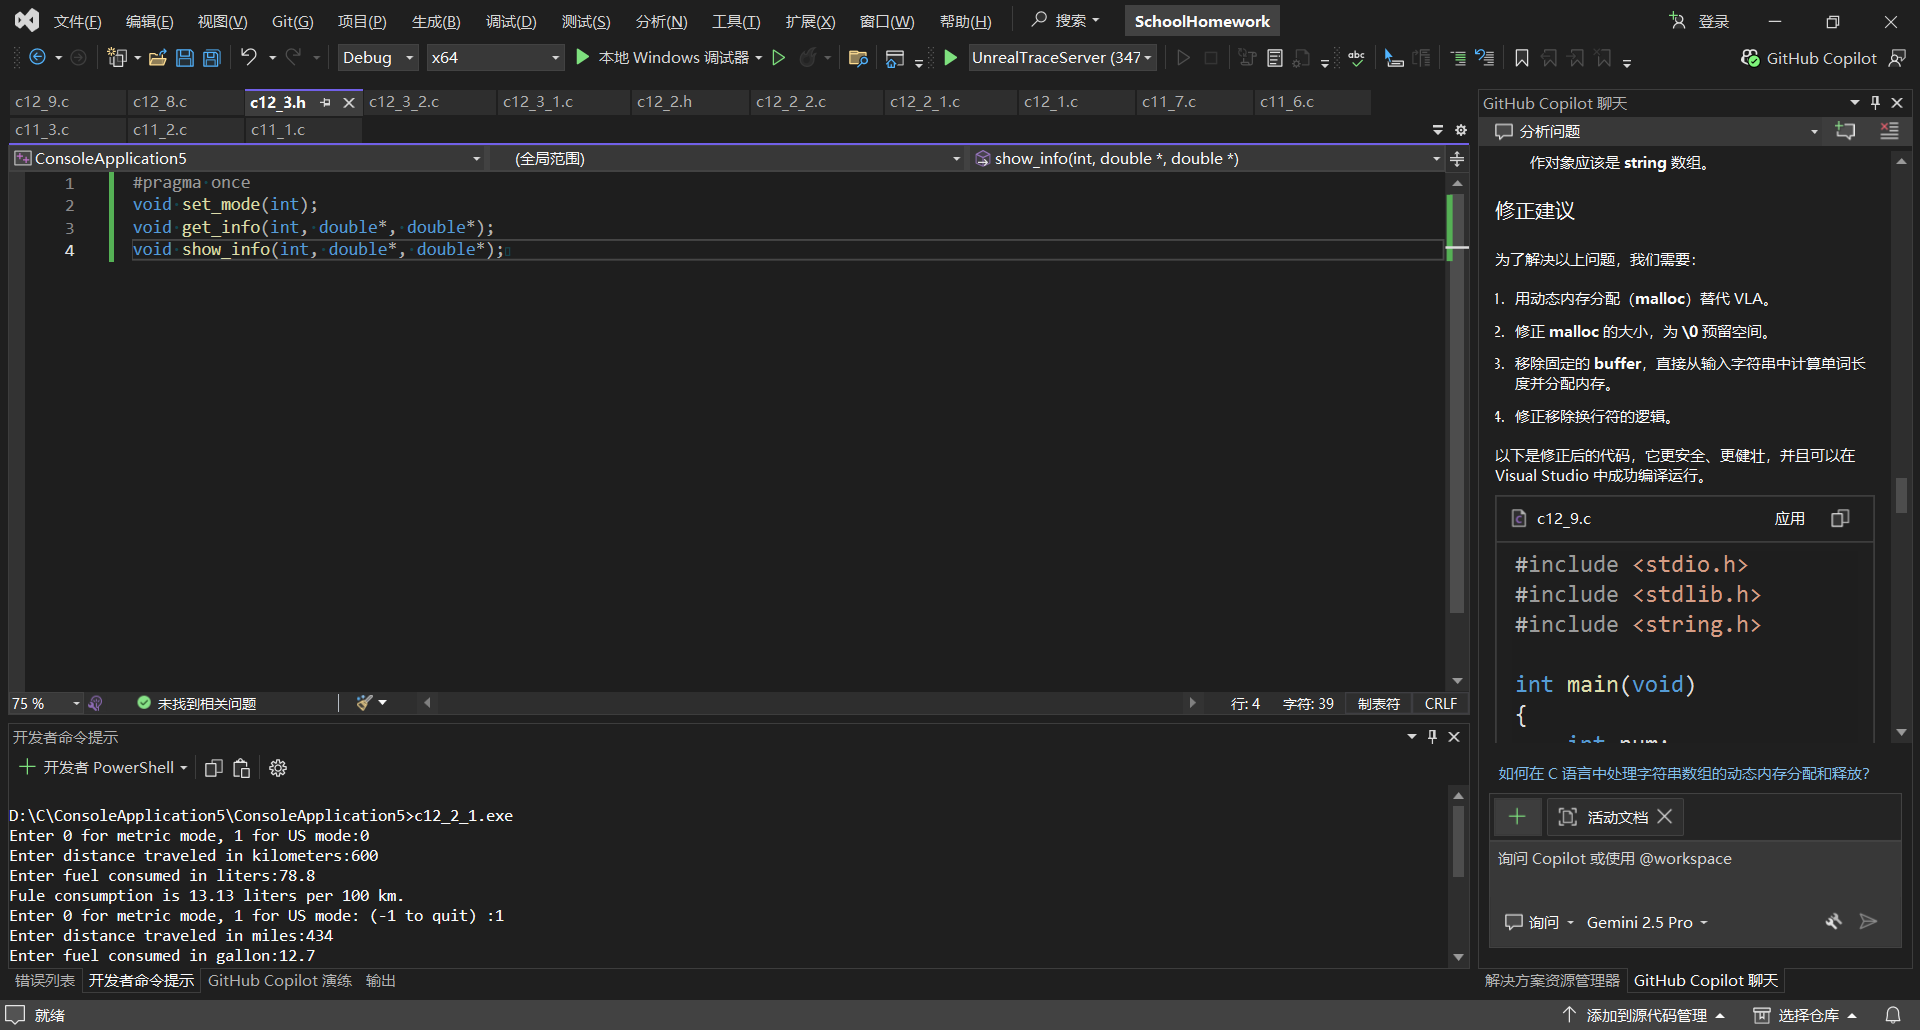This screenshot has height=1030, width=1920.
Task: Click the editor horizontal scrollbar track
Action: (810, 703)
